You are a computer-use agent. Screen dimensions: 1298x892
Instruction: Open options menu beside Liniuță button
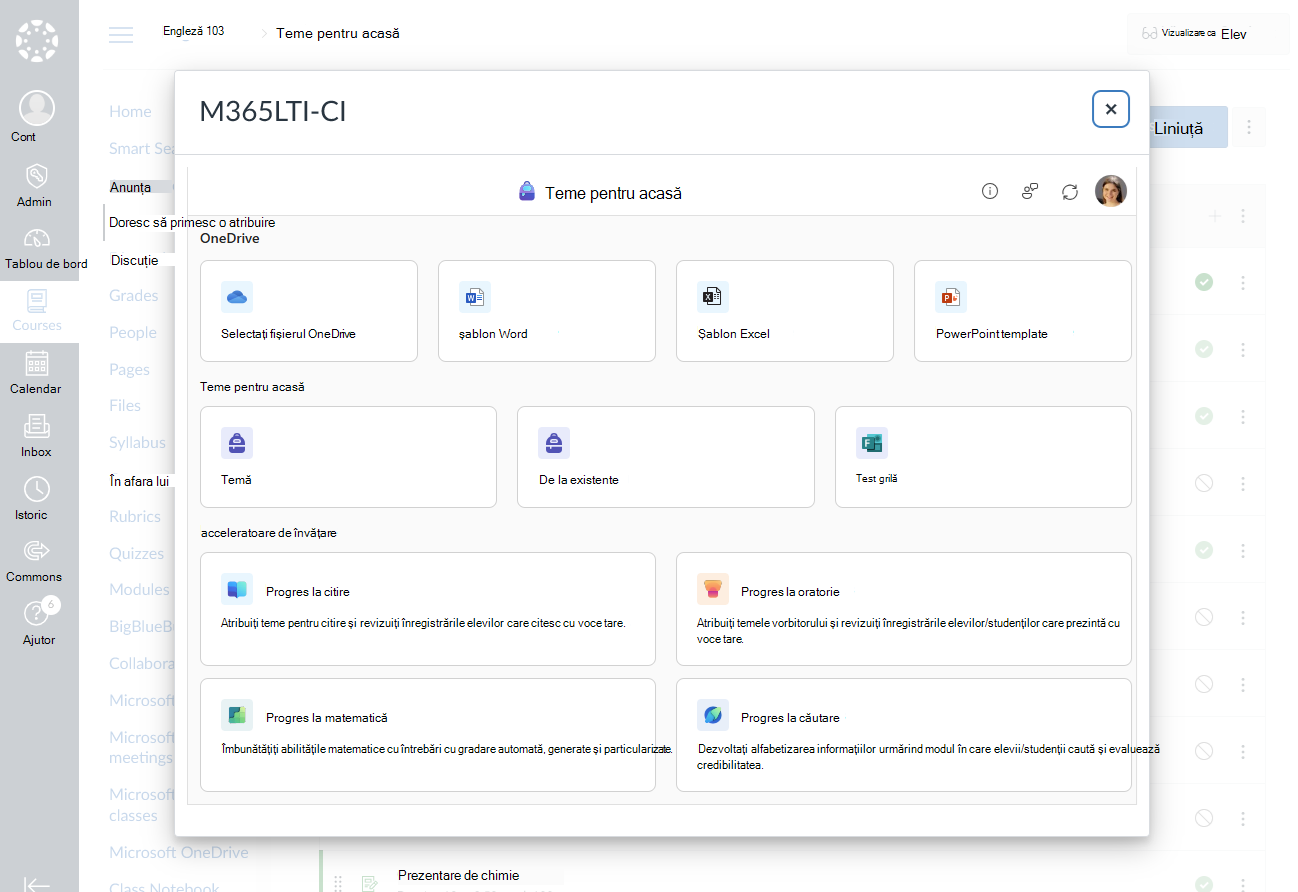coord(1249,128)
